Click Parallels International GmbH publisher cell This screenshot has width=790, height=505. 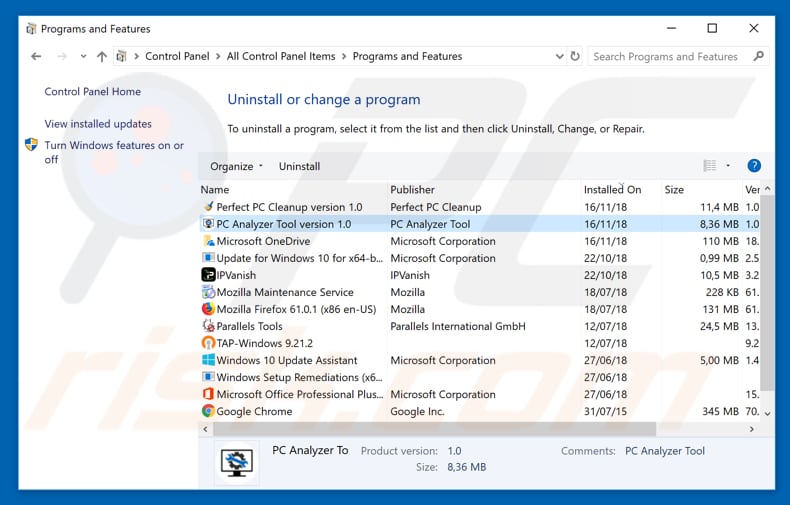(457, 327)
